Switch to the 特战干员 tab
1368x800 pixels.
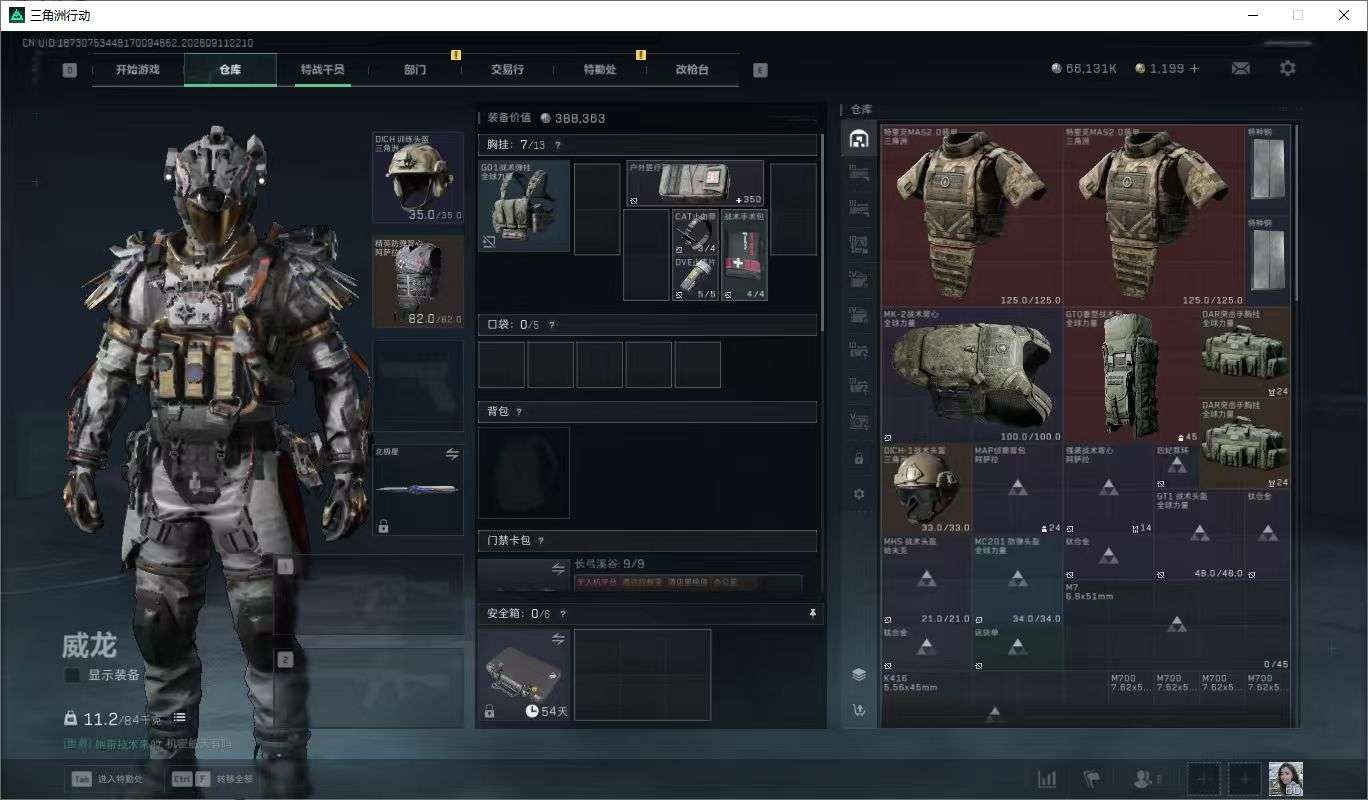click(322, 70)
